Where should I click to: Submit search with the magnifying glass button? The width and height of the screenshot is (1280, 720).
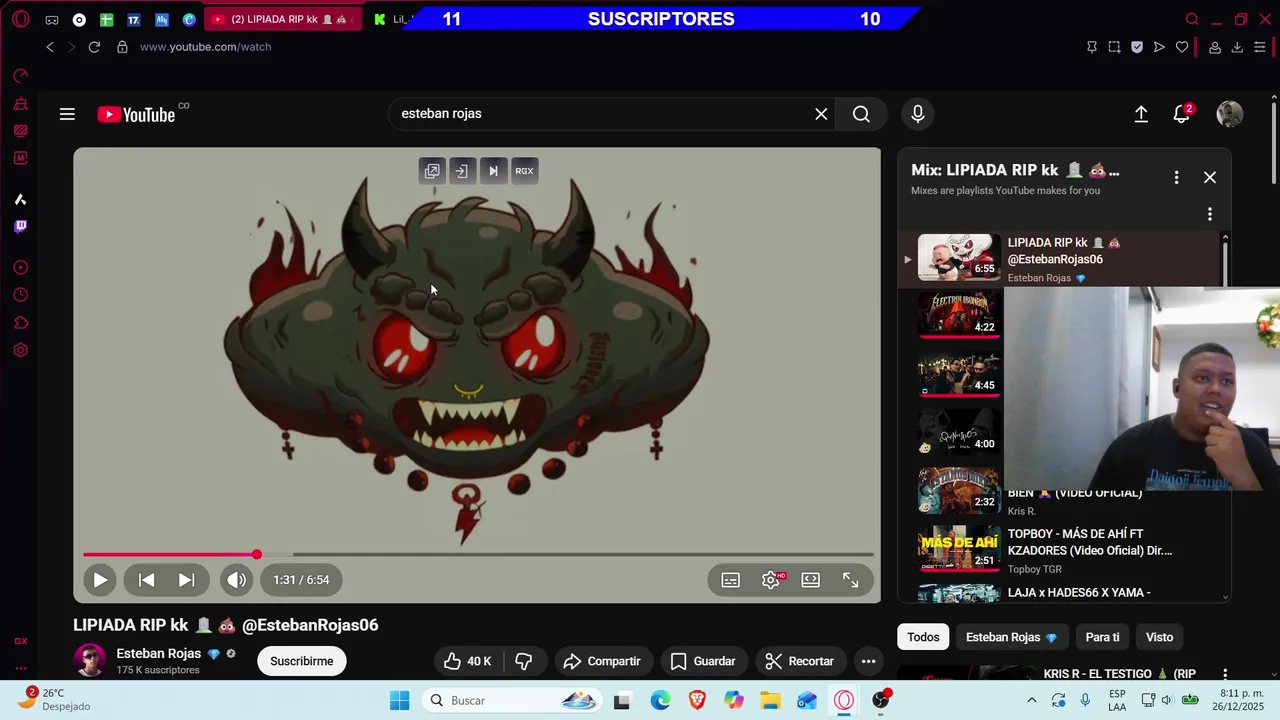861,114
